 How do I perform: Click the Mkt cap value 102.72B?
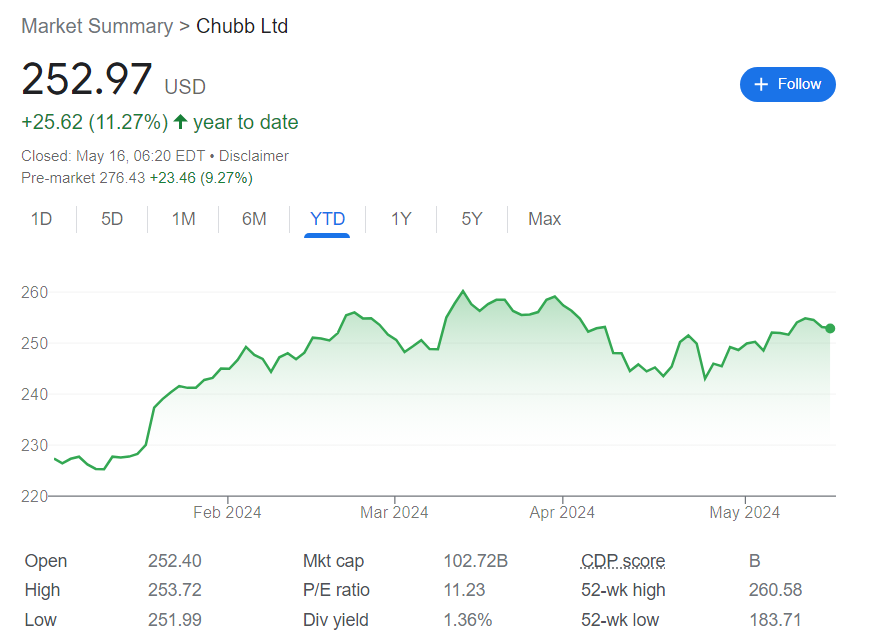click(x=475, y=561)
